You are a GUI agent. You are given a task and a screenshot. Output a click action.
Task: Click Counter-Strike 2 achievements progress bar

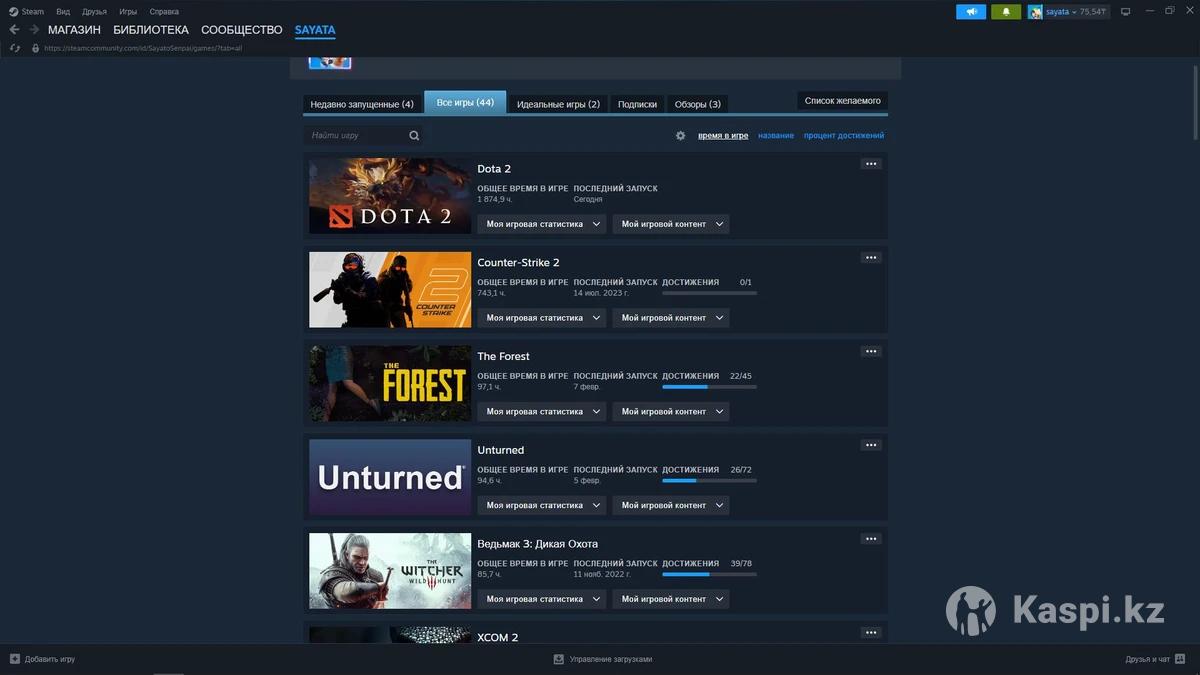point(709,293)
